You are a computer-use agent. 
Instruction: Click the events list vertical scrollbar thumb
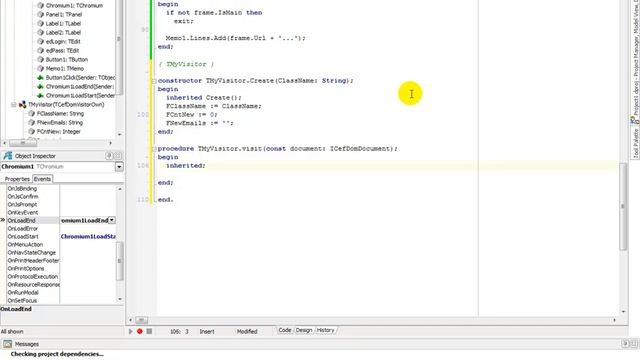[x=120, y=261]
